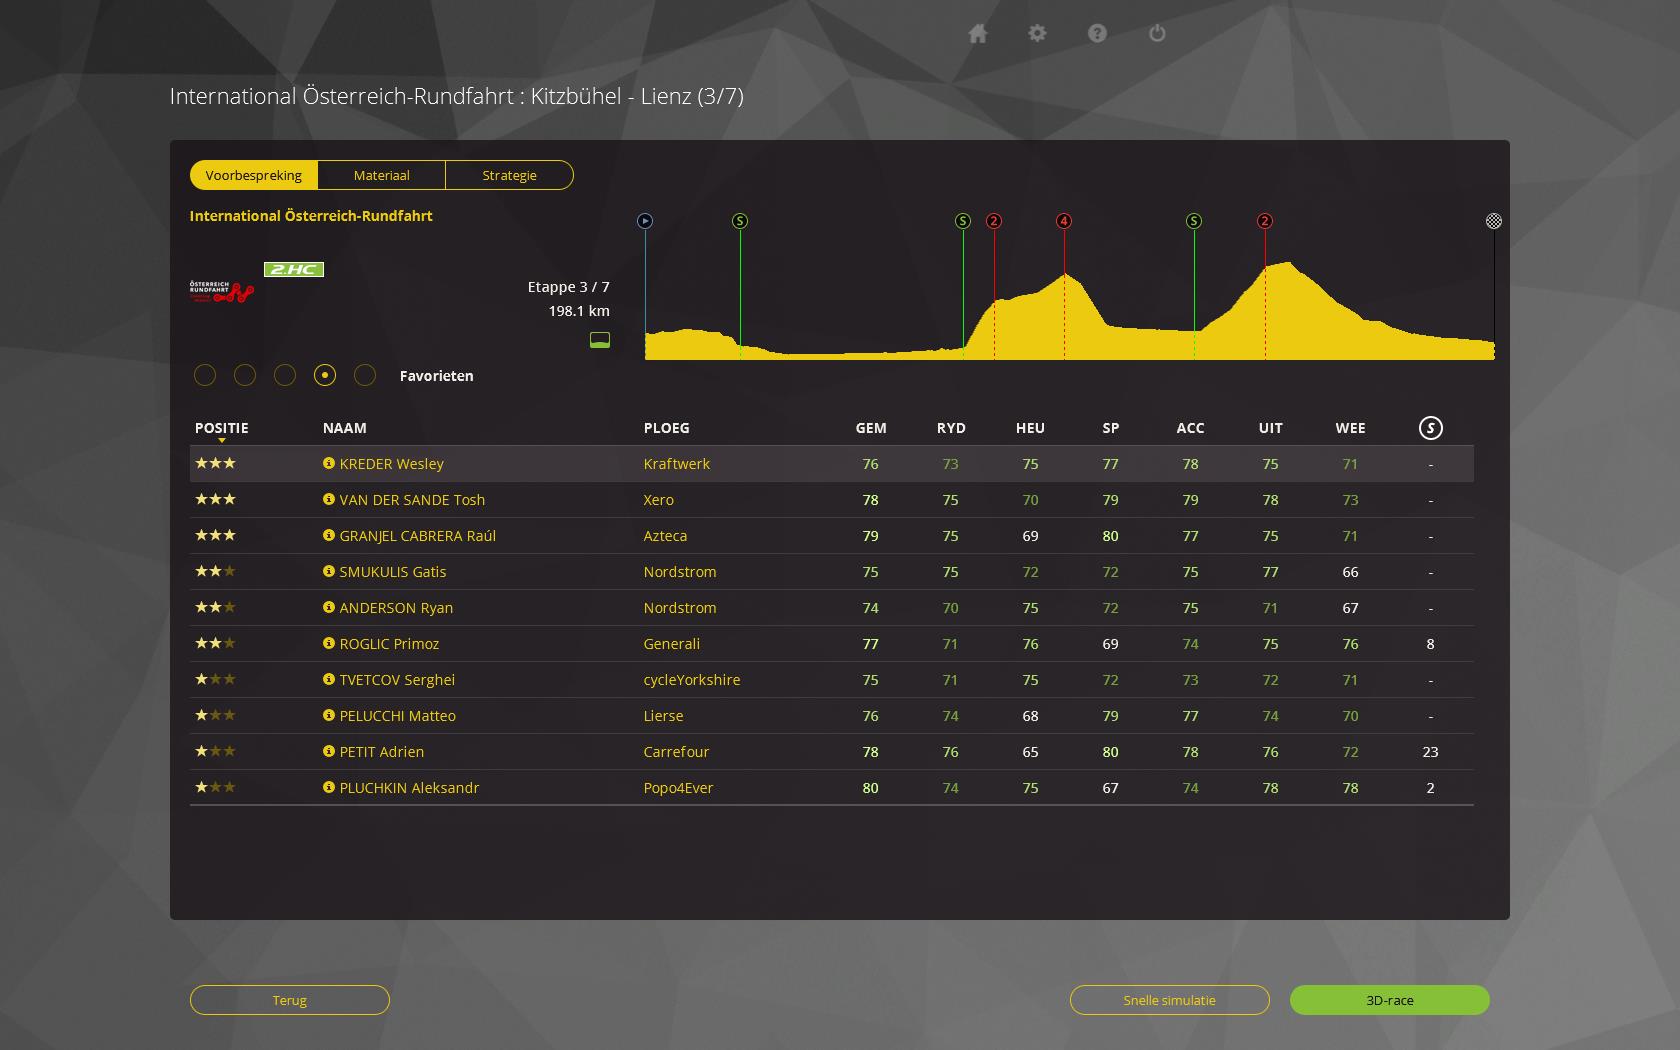This screenshot has width=1680, height=1050.
Task: Open the help question mark icon
Action: 1097,33
